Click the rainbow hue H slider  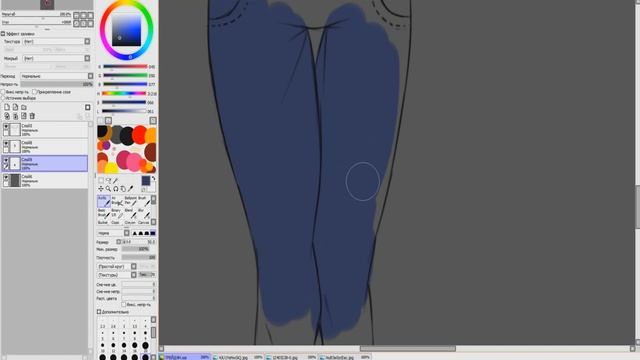(125, 93)
